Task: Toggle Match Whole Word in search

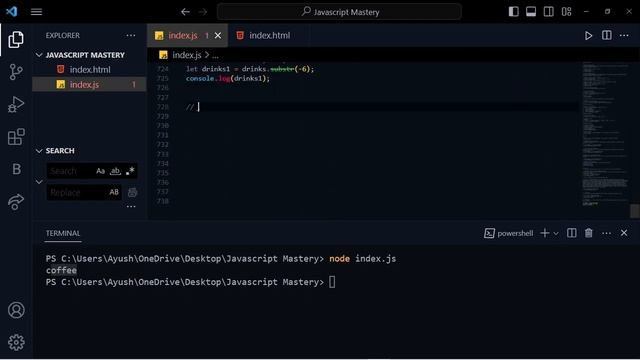Action: [x=116, y=171]
